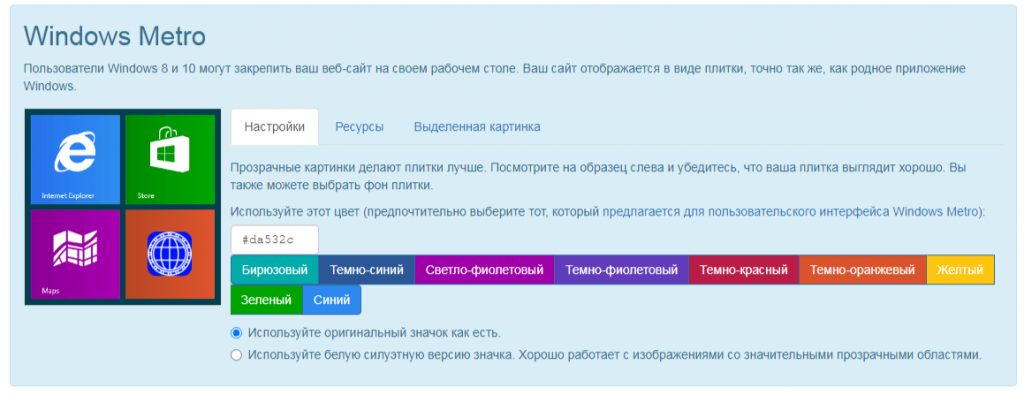Select the Бирюзовый color swatch
The width and height of the screenshot is (1024, 395).
pos(274,270)
